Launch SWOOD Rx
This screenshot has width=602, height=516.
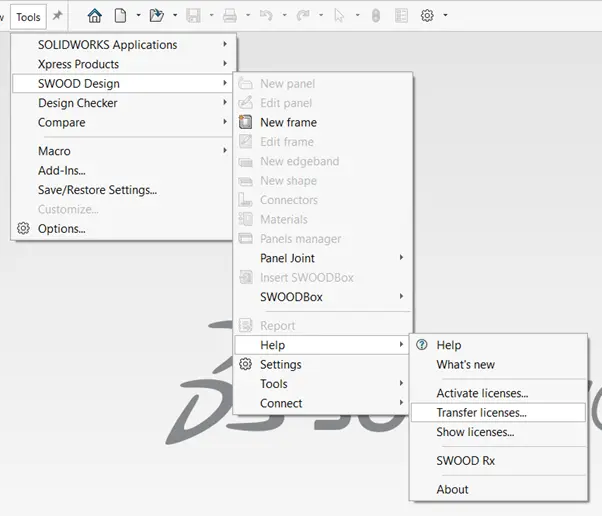click(x=498, y=460)
